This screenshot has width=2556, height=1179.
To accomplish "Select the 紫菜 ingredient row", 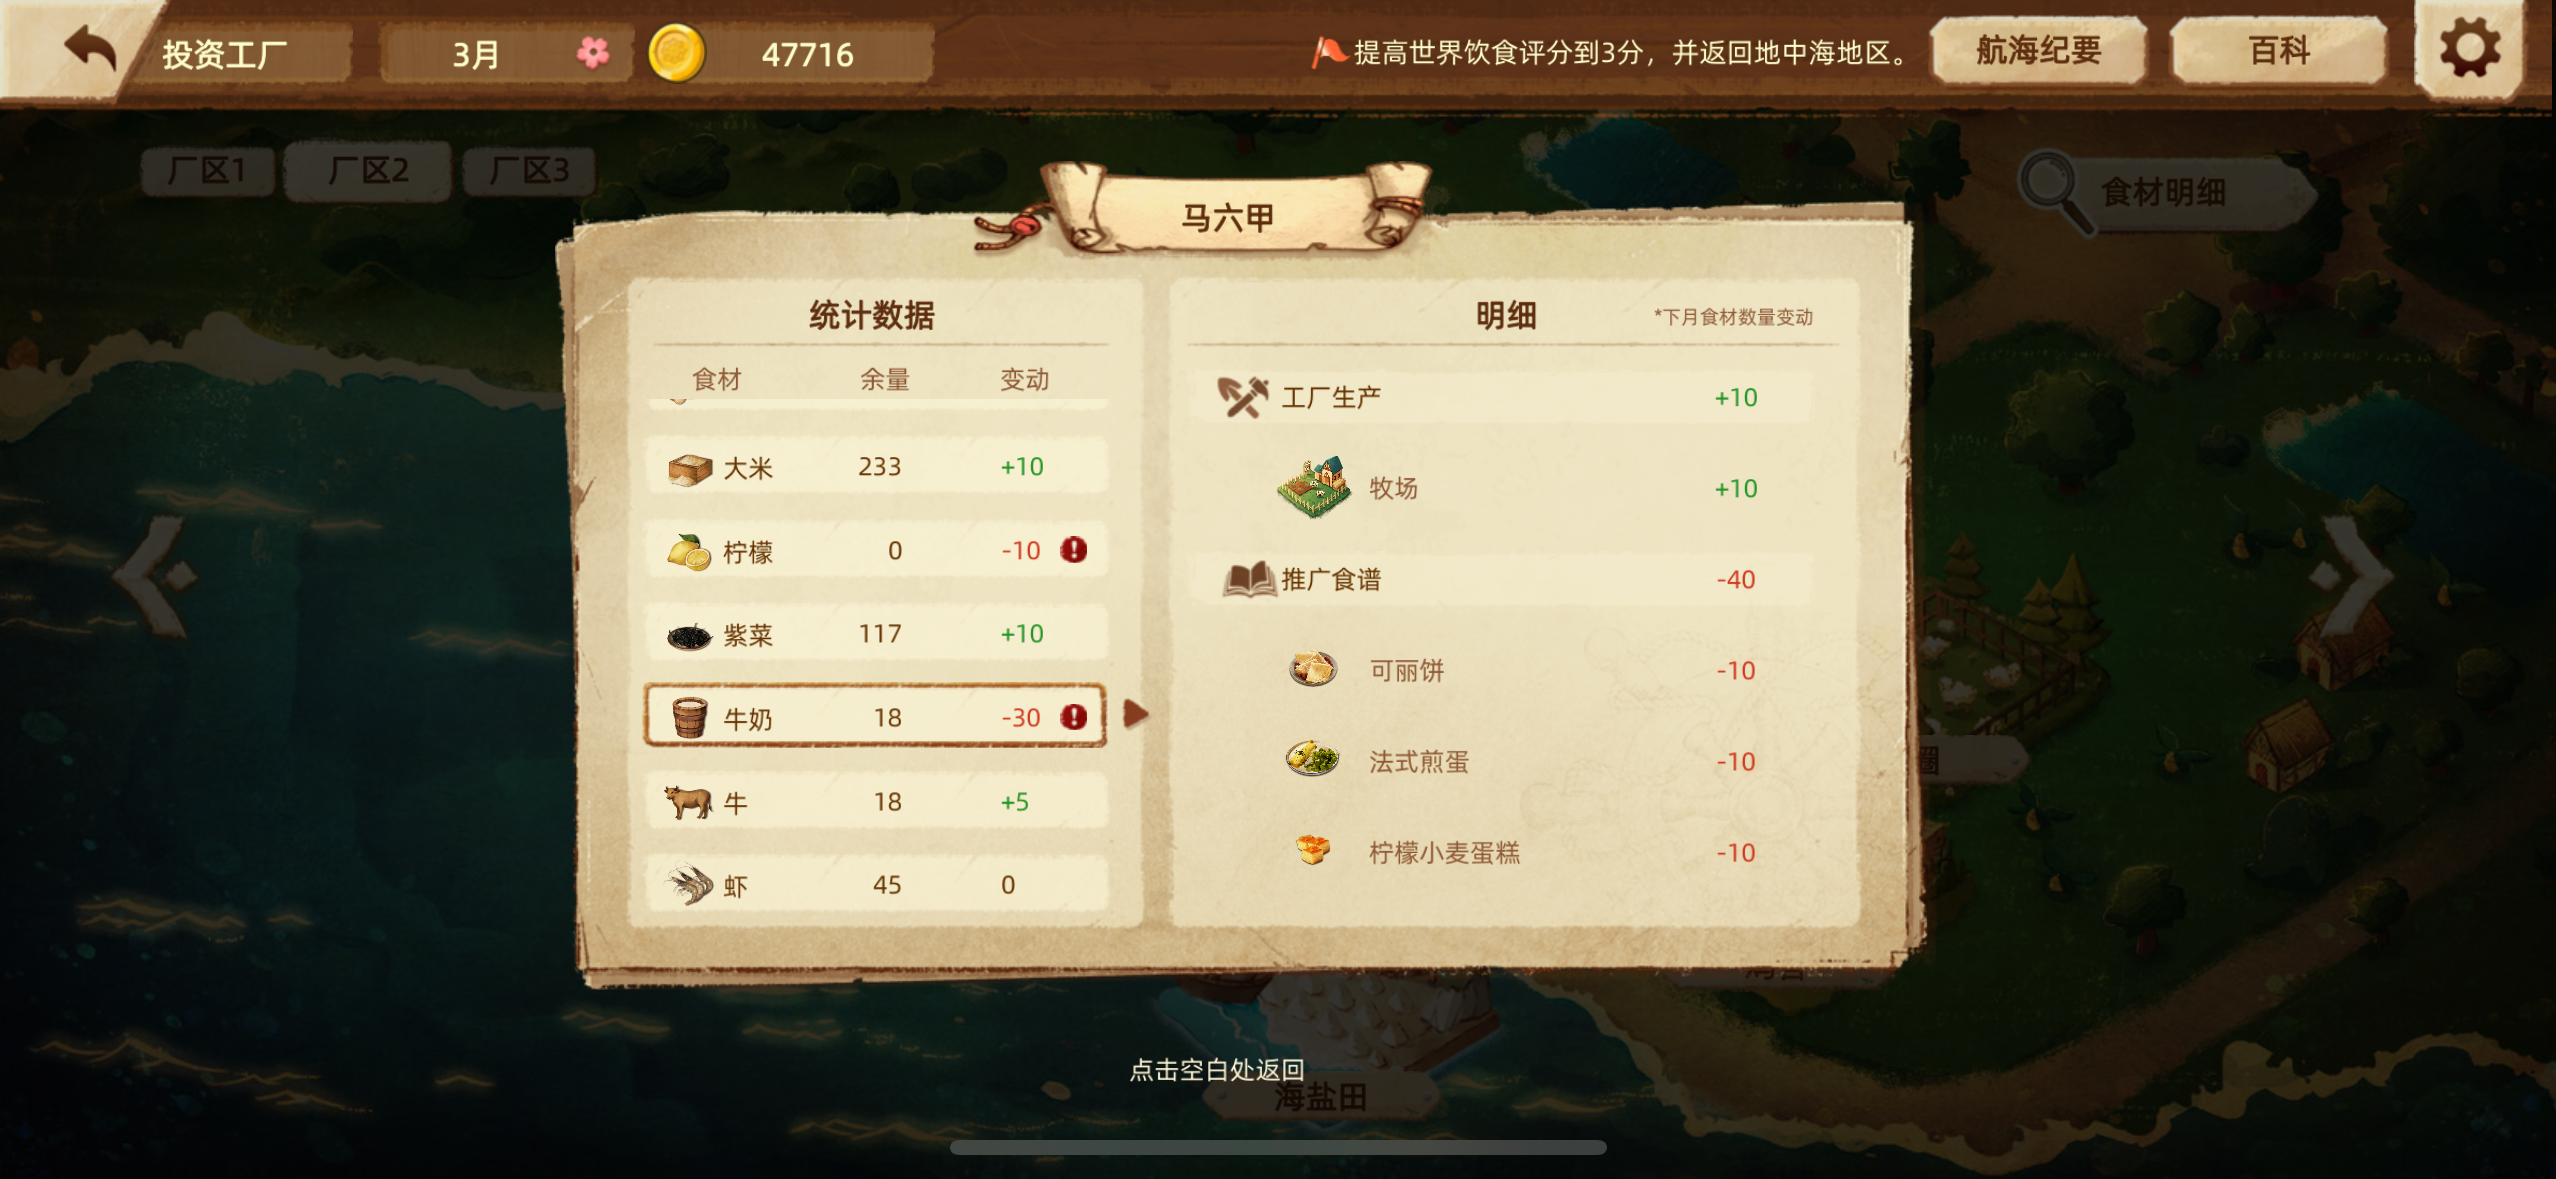I will click(x=876, y=634).
